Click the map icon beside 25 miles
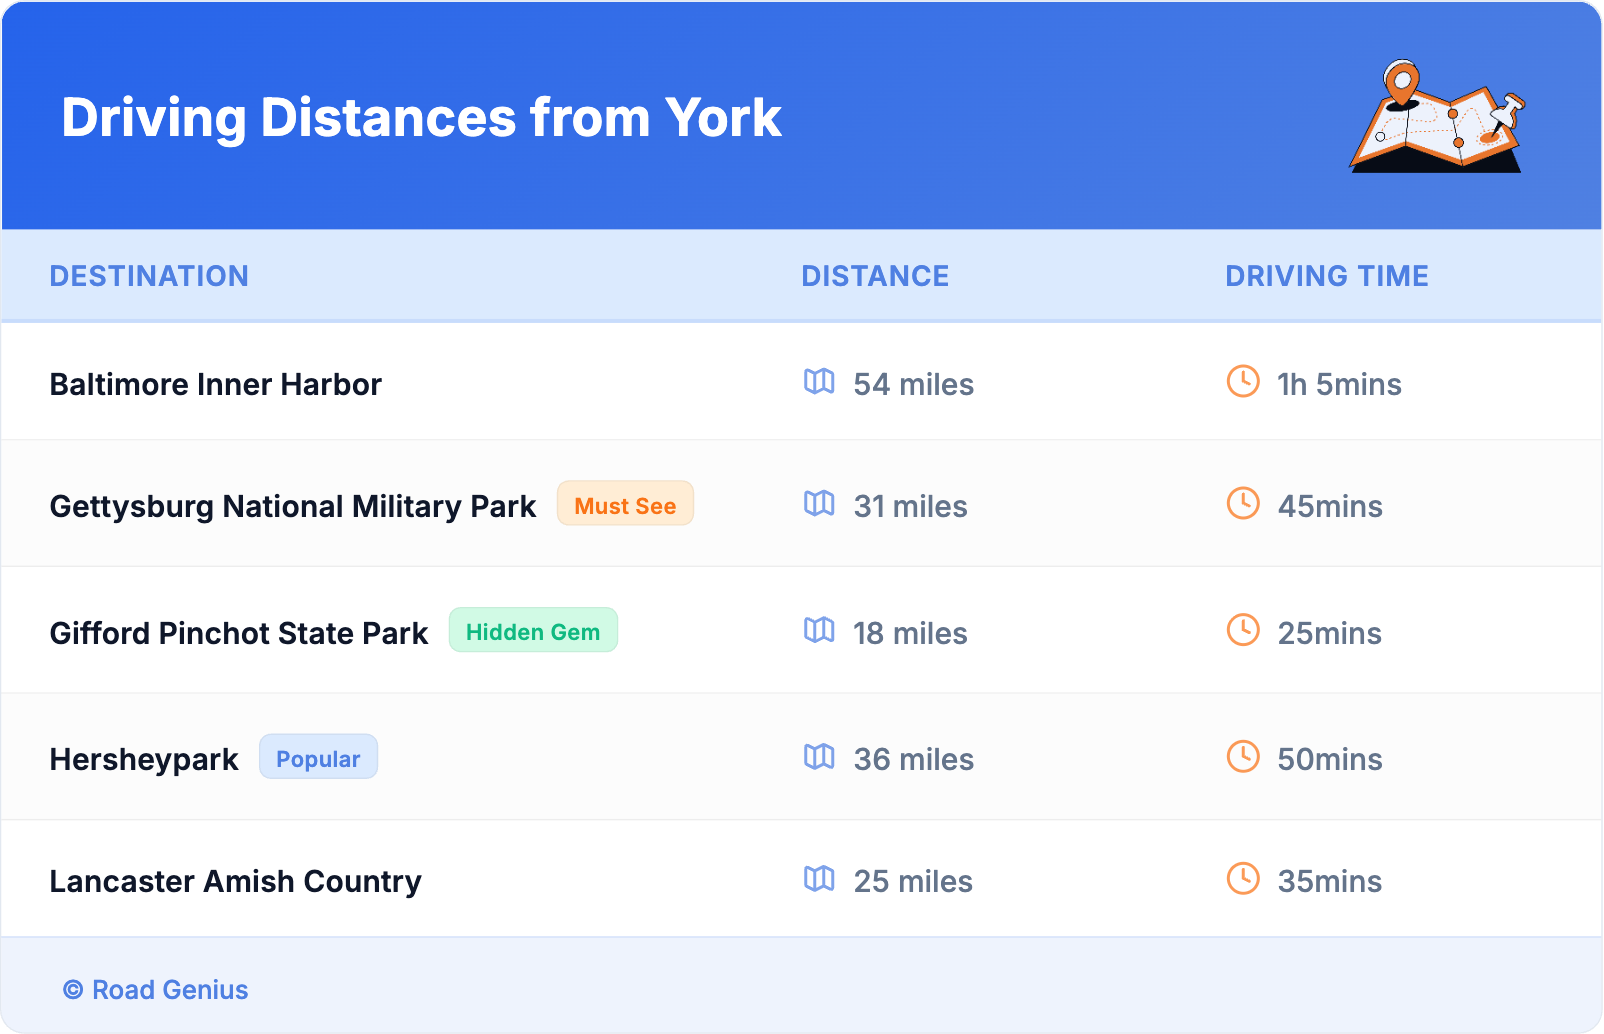This screenshot has height=1034, width=1604. (819, 879)
